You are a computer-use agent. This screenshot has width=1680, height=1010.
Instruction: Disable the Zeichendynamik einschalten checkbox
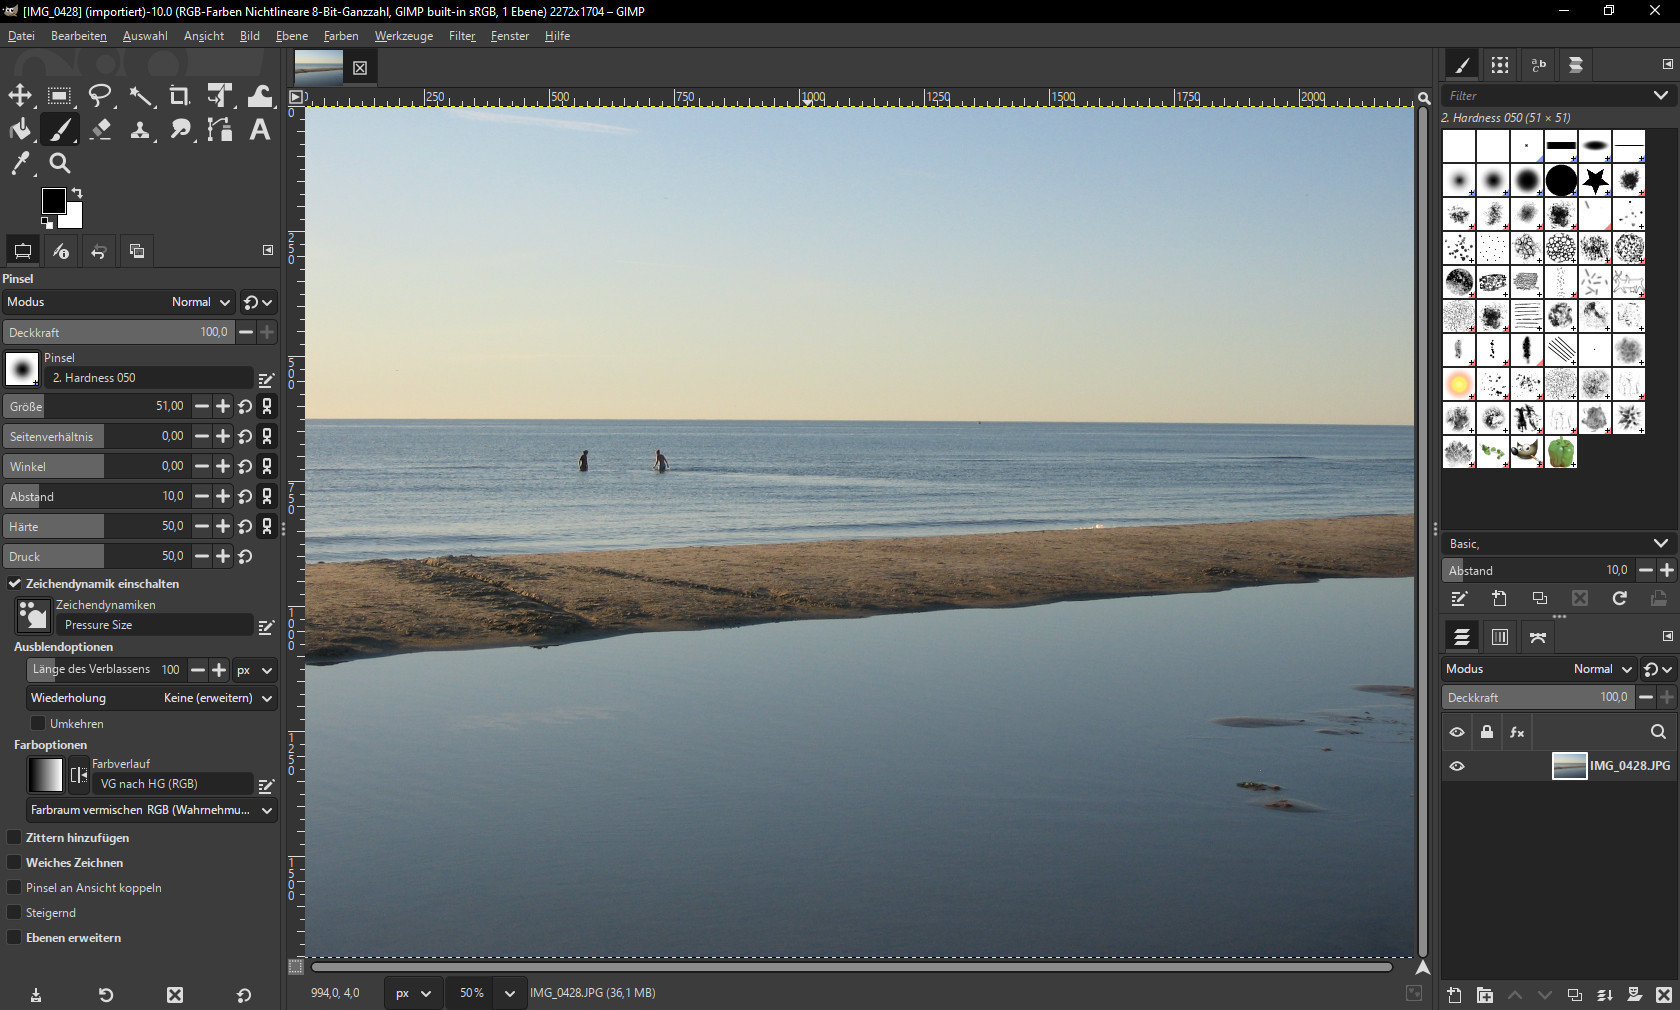point(15,584)
